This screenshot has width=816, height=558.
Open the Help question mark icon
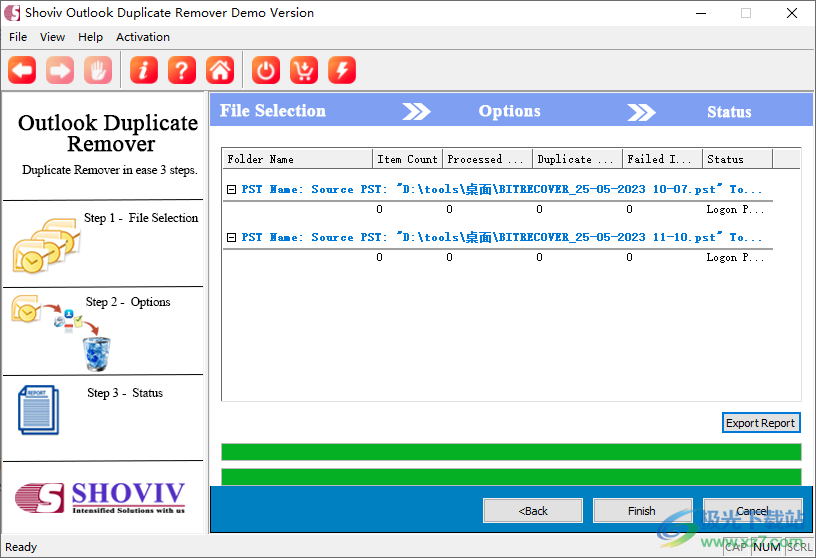point(182,70)
